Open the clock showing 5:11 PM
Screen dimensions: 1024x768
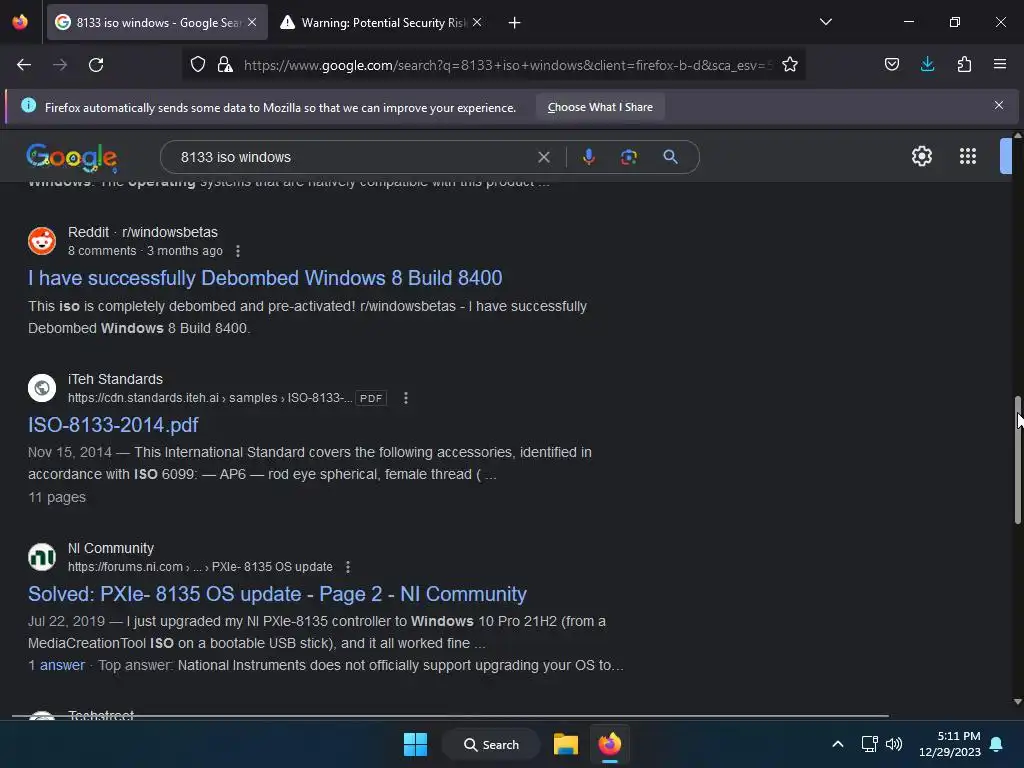pyautogui.click(x=950, y=744)
